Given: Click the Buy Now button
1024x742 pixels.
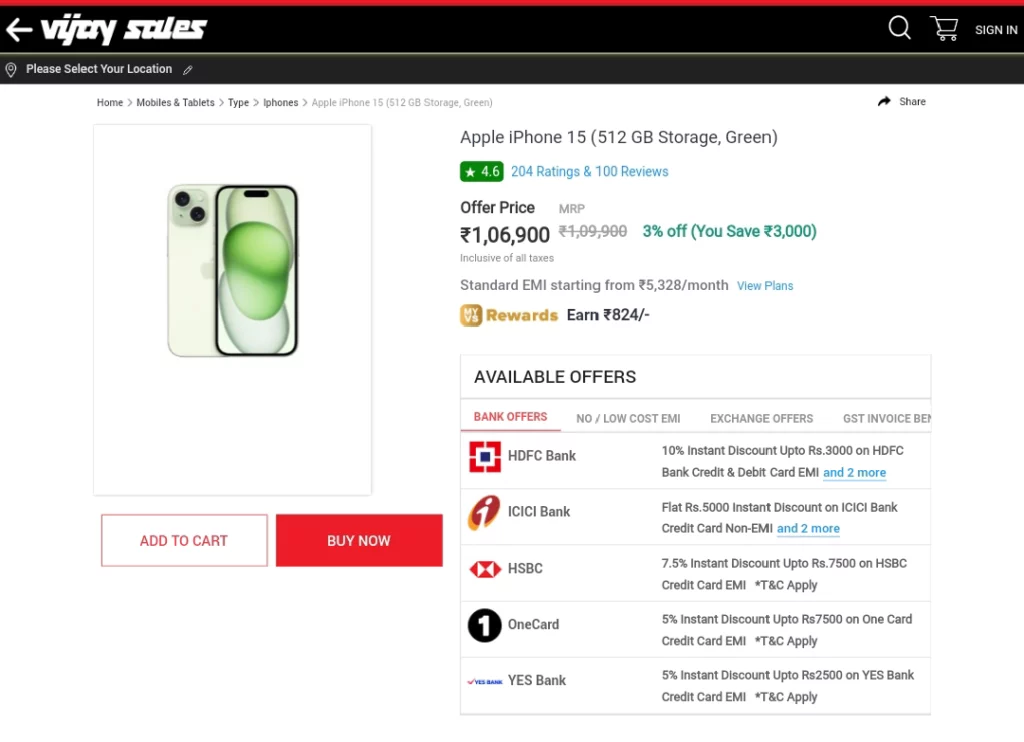Looking at the screenshot, I should [x=359, y=541].
